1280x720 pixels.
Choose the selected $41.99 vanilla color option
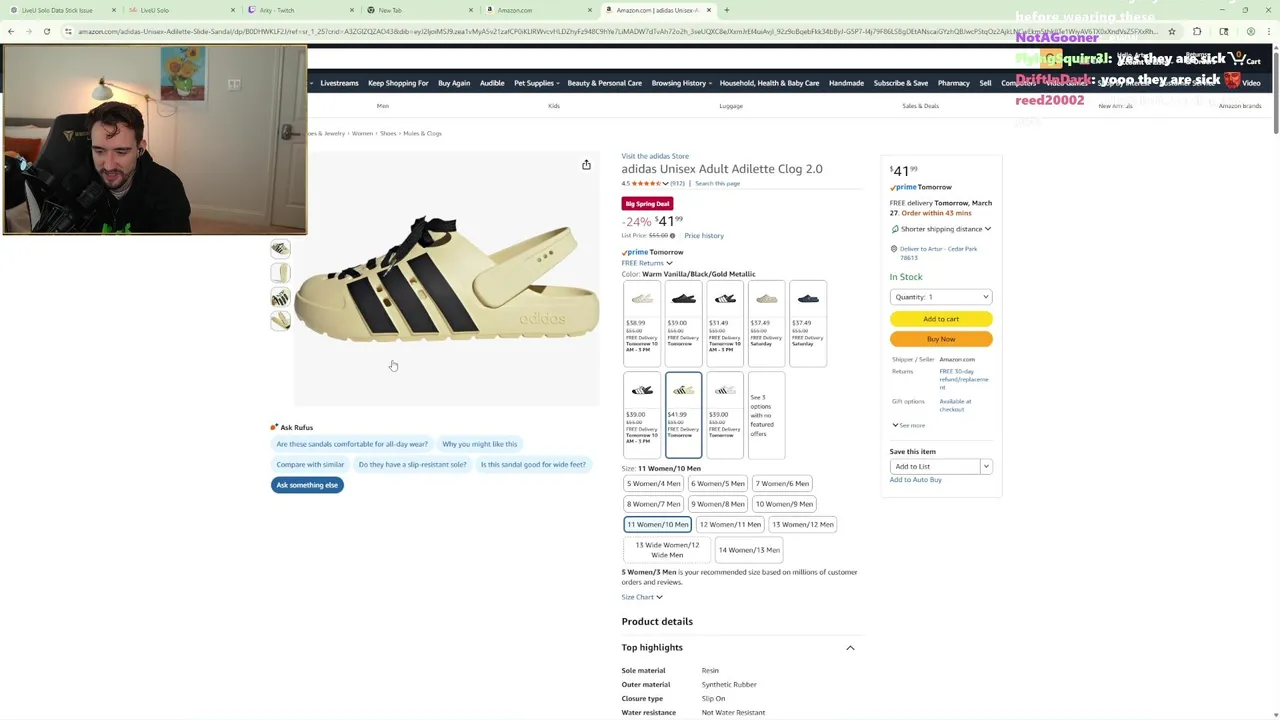(684, 414)
